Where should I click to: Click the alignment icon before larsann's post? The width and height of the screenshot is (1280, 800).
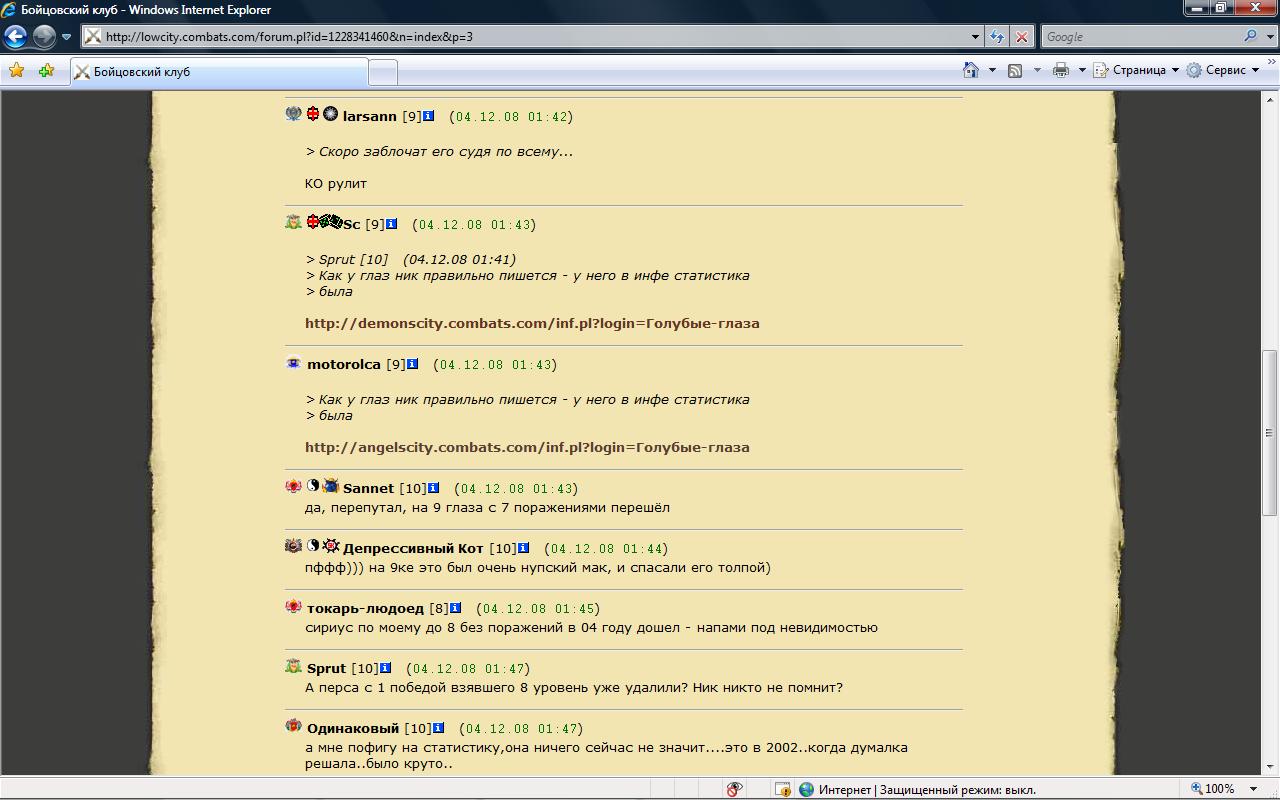pyautogui.click(x=293, y=114)
